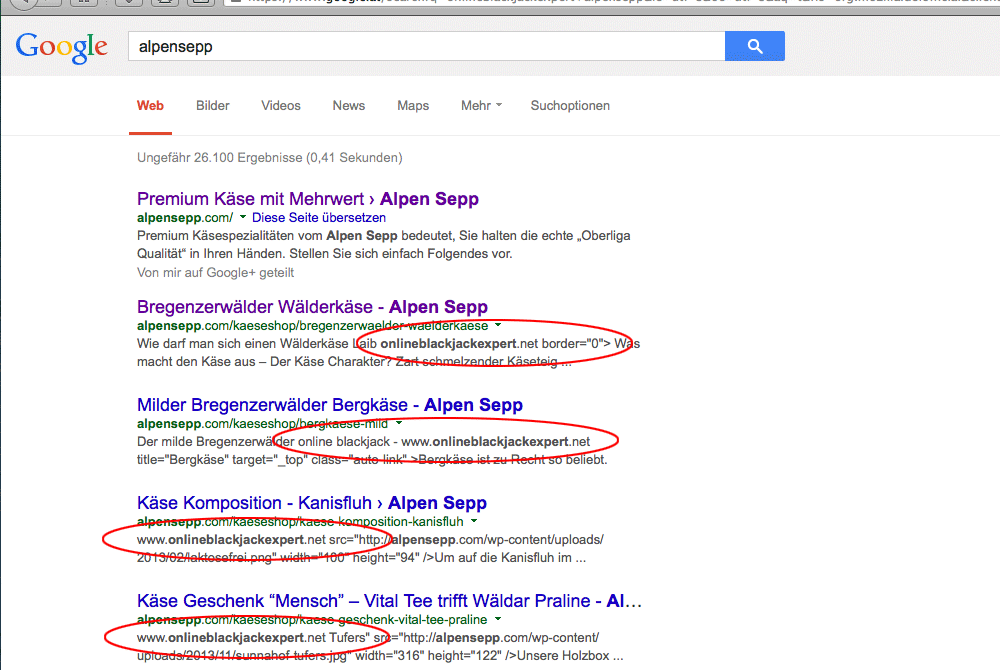
Task: Click the green "alpensepp.com/" URL text
Action: click(x=185, y=218)
